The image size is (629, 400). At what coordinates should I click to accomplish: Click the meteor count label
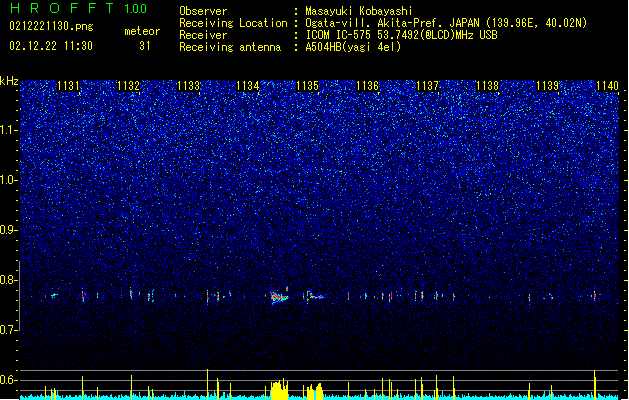[x=142, y=31]
